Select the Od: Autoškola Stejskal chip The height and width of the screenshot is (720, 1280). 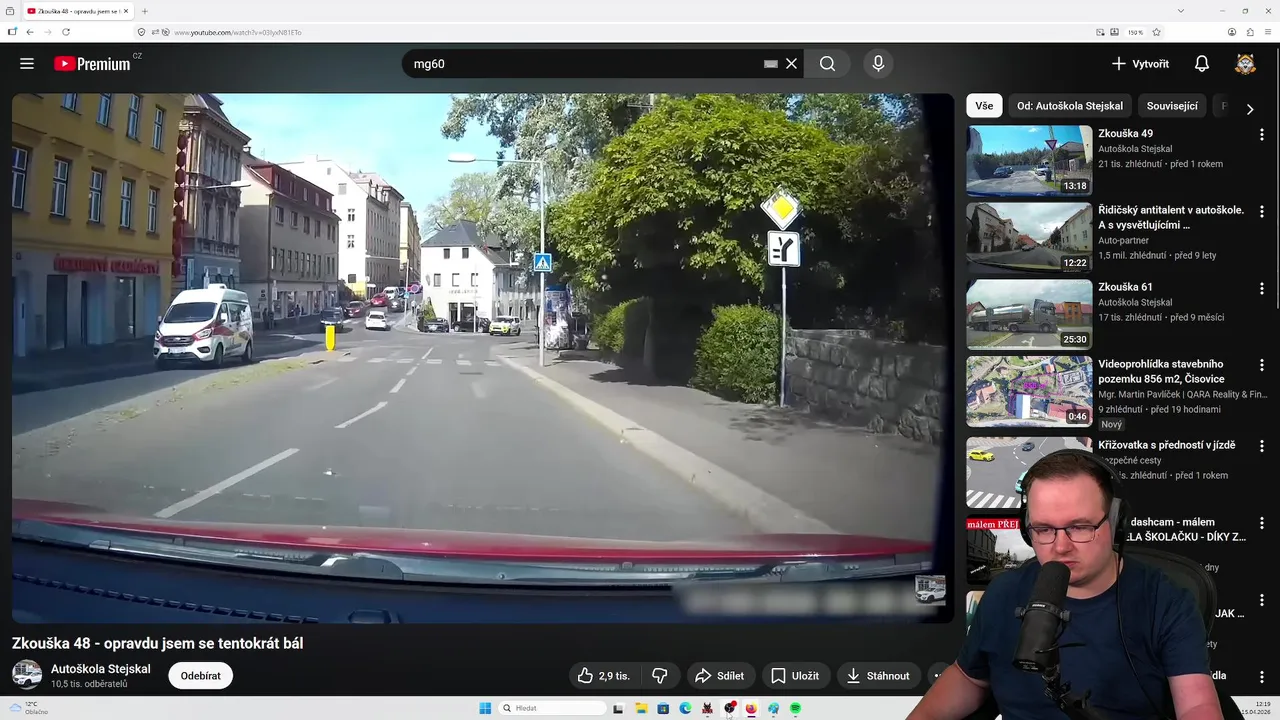(1069, 105)
